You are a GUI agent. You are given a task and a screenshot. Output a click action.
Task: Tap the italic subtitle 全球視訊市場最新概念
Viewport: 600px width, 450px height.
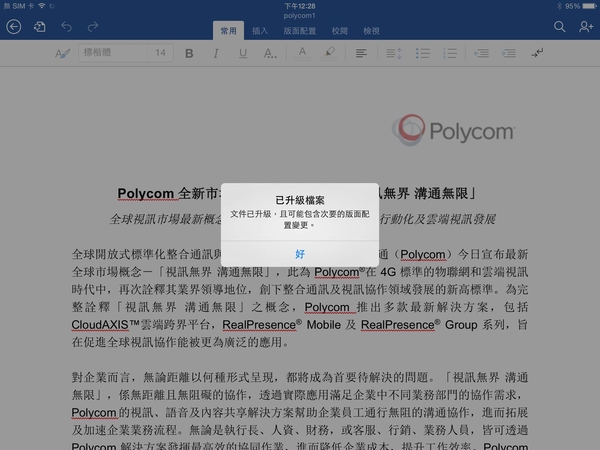(165, 219)
